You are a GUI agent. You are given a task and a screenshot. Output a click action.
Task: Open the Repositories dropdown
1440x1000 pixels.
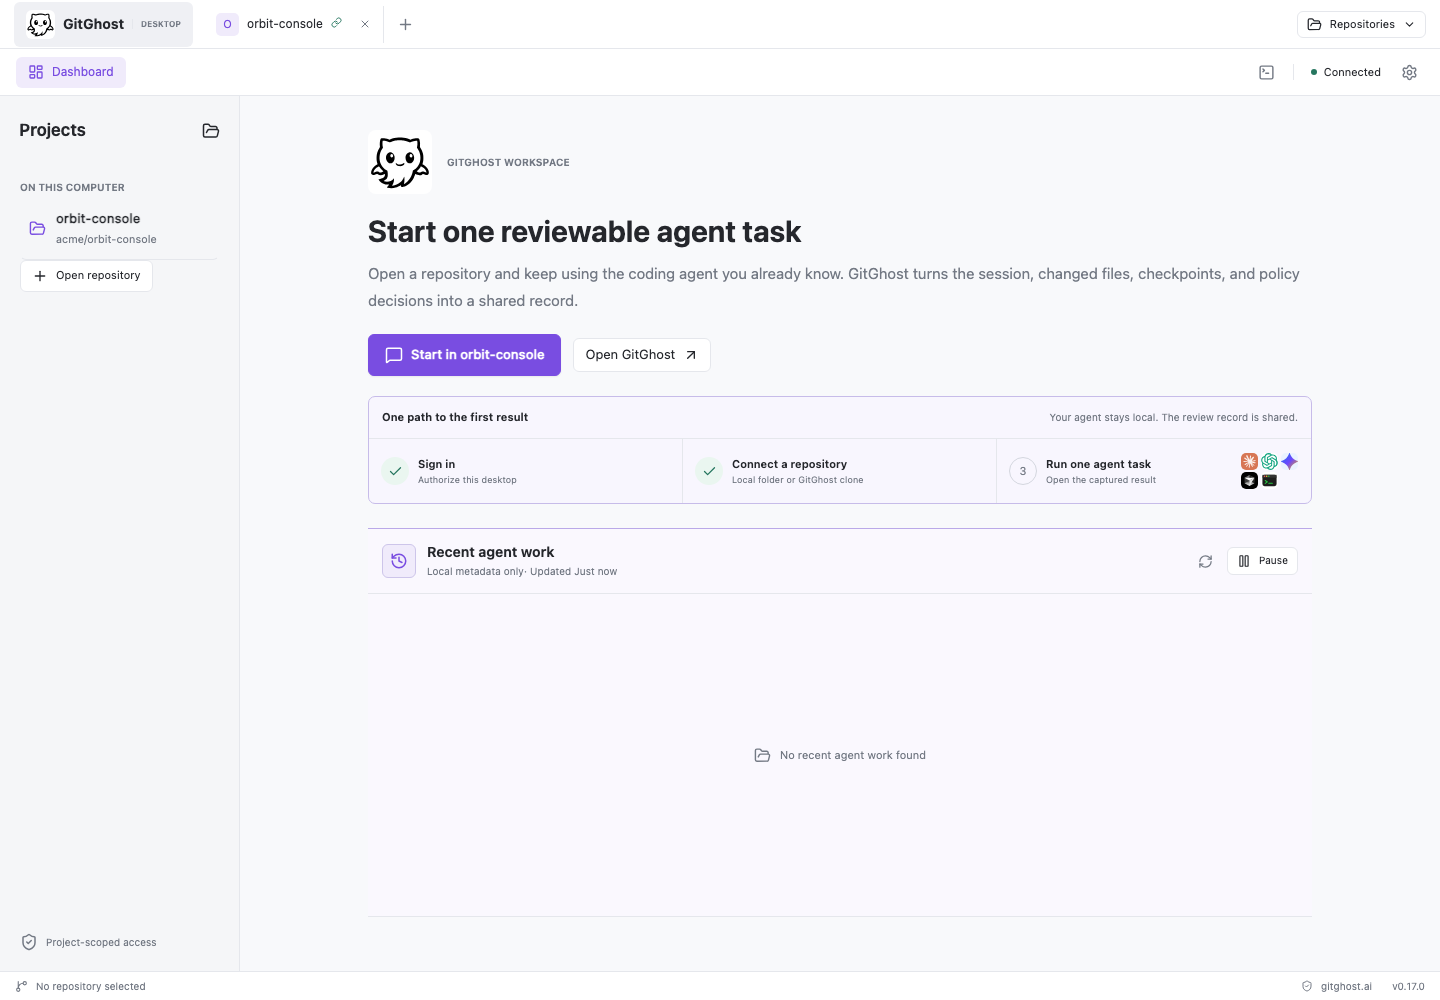coord(1361,24)
